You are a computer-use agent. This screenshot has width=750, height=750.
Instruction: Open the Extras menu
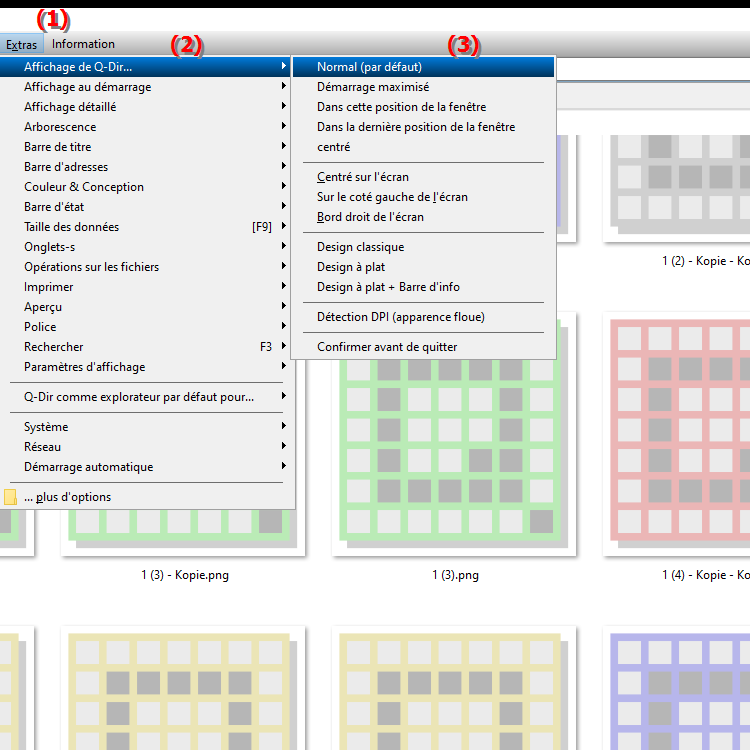(x=22, y=44)
